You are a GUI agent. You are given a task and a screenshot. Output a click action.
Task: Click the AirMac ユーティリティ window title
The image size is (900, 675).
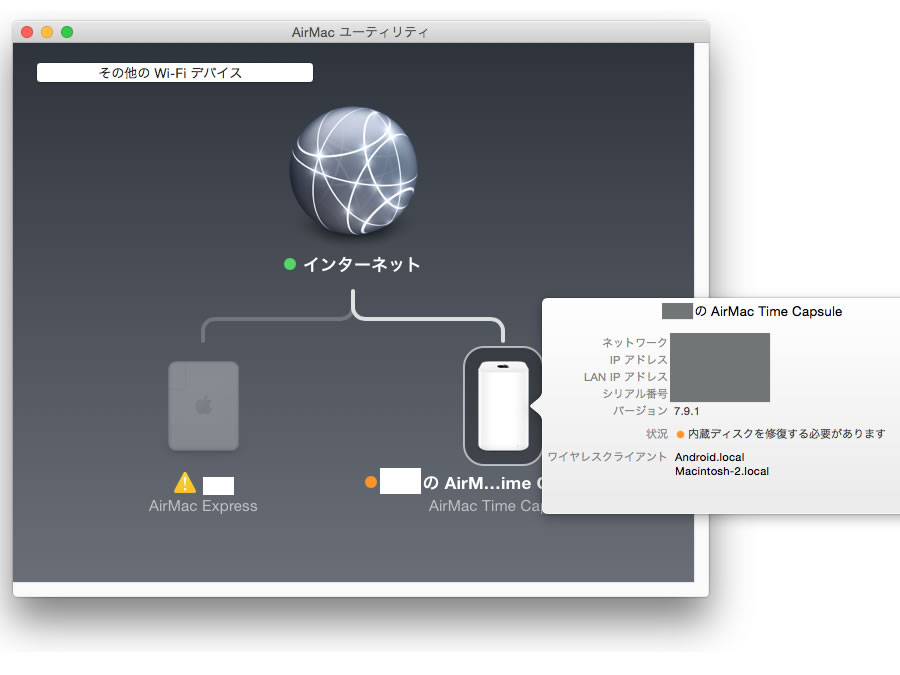click(x=360, y=32)
